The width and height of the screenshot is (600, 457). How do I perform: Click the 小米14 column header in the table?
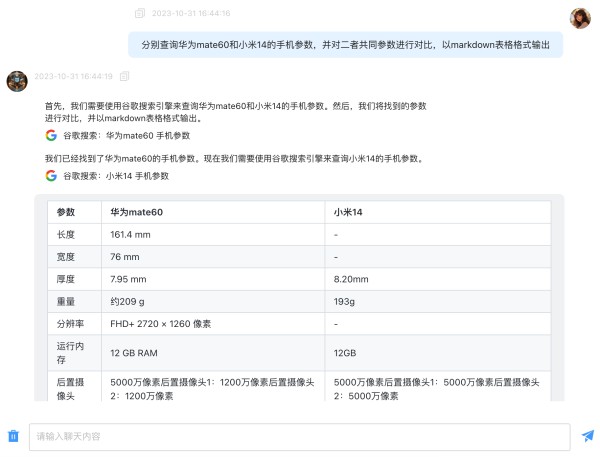coord(350,212)
